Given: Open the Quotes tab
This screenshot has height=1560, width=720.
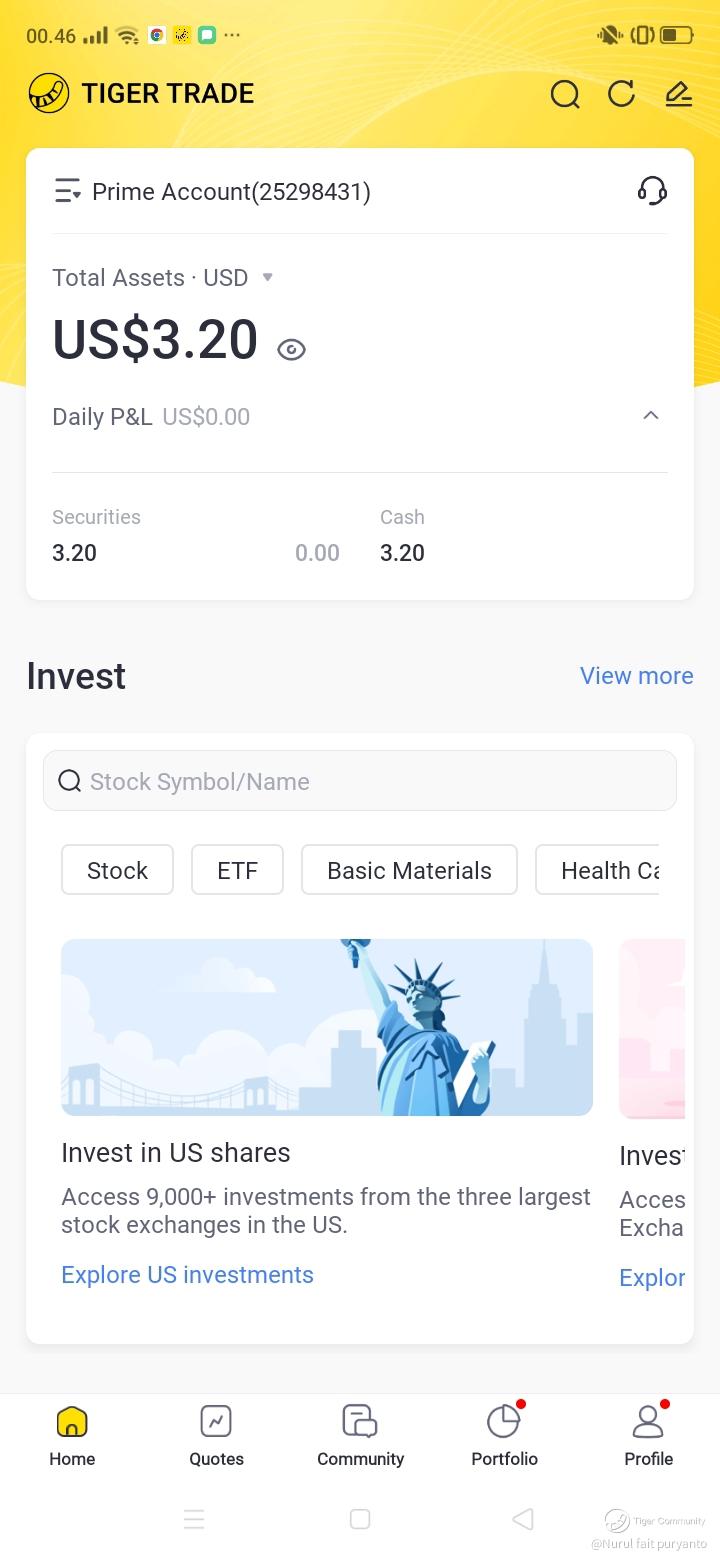Looking at the screenshot, I should tap(216, 1435).
